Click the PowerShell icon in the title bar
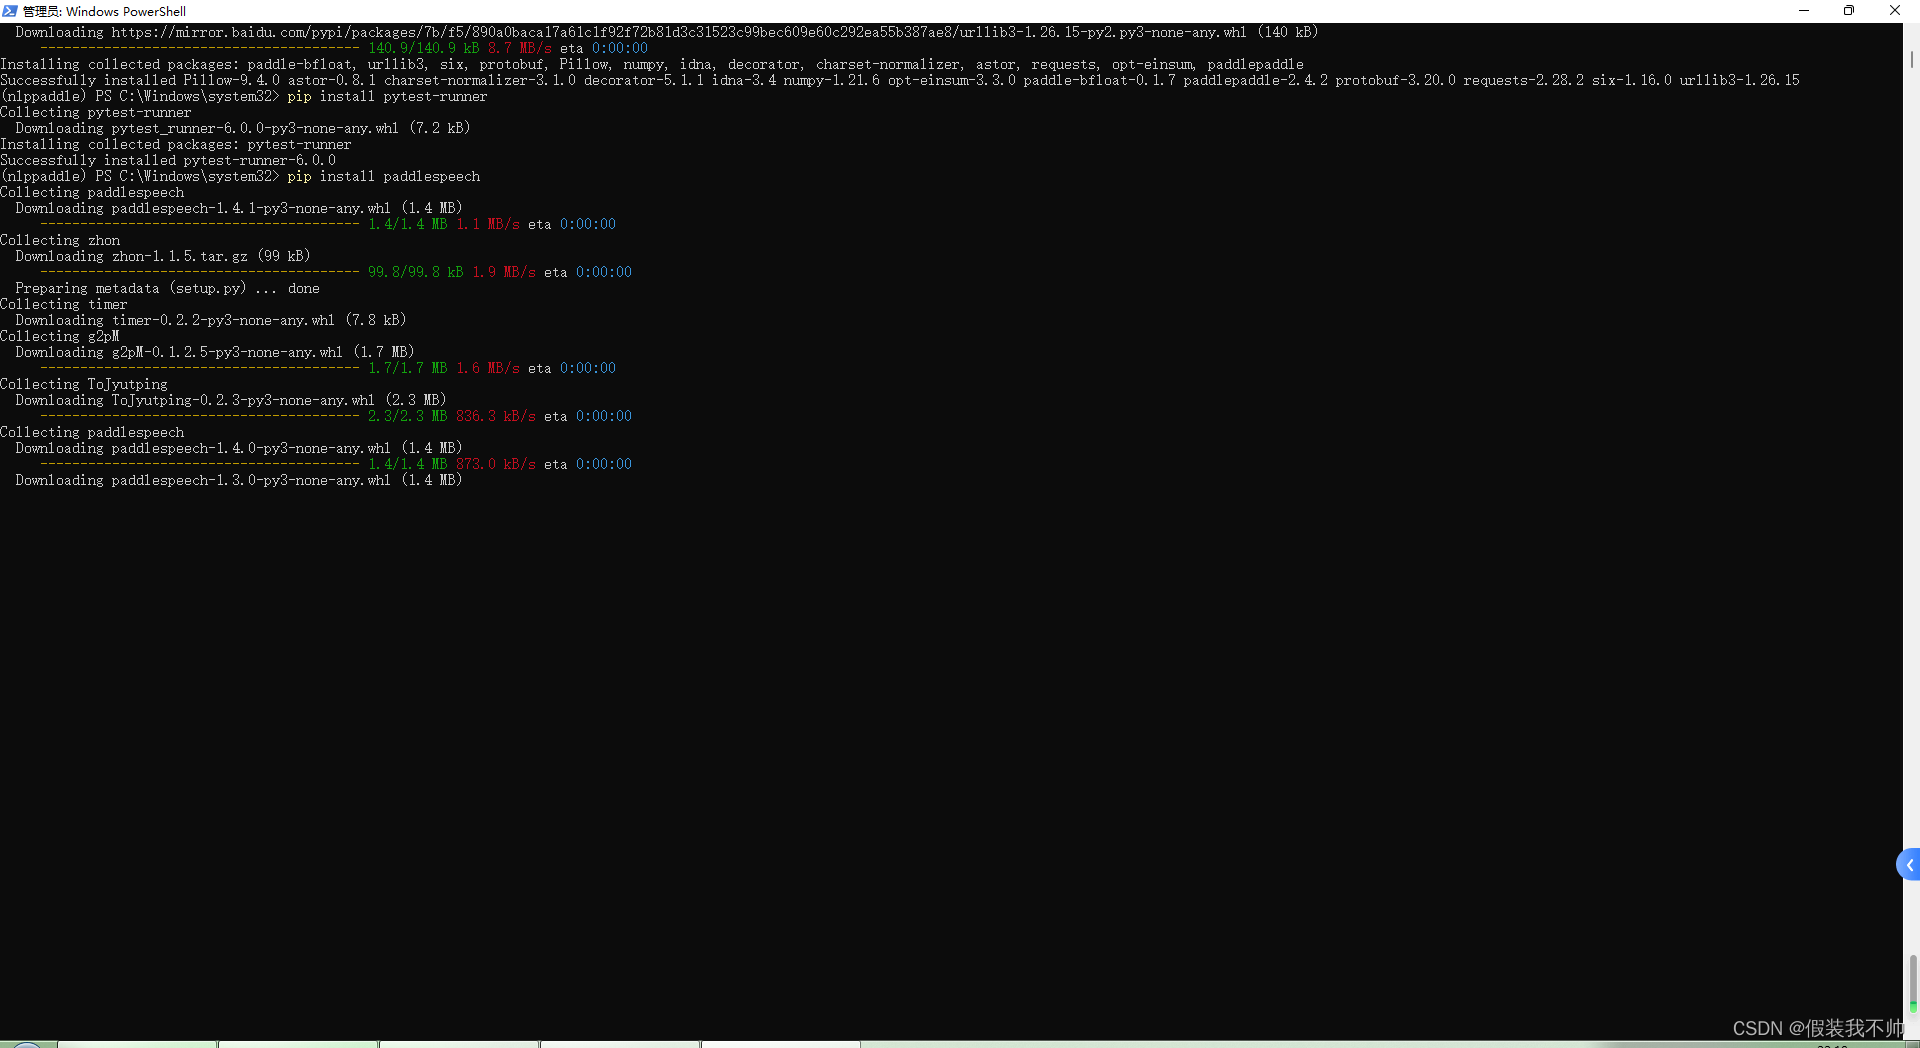The width and height of the screenshot is (1920, 1048). click(x=10, y=11)
